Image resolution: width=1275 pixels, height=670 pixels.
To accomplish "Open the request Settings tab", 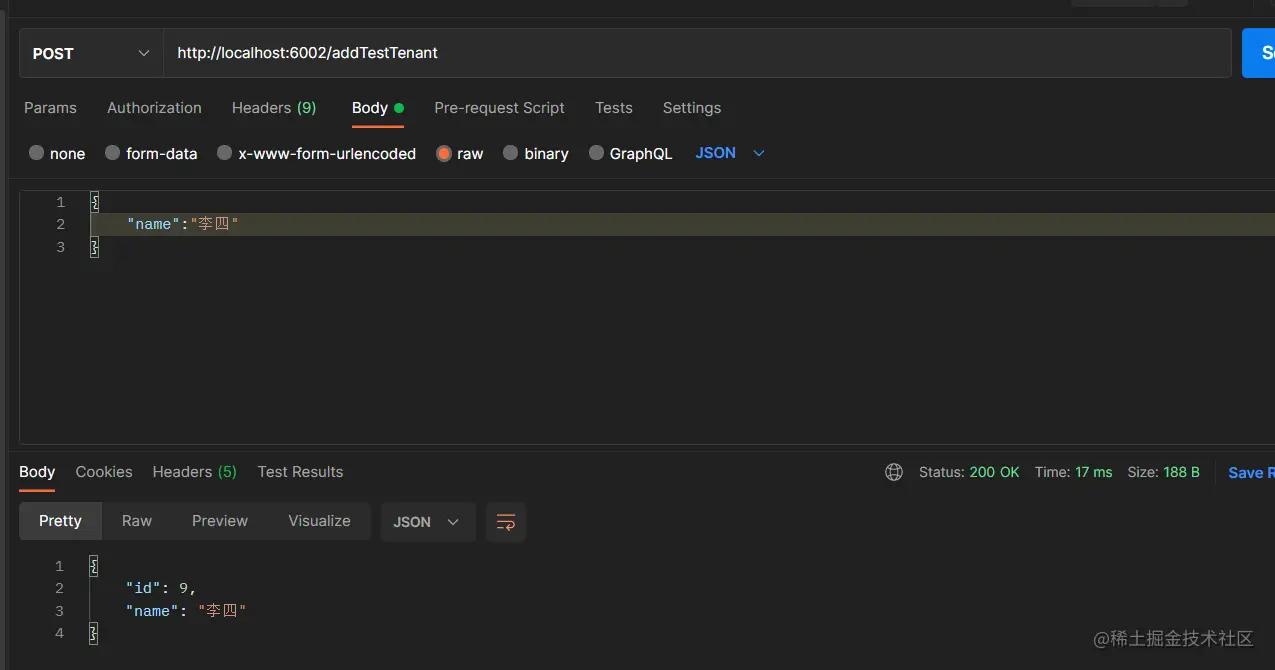I will point(692,108).
